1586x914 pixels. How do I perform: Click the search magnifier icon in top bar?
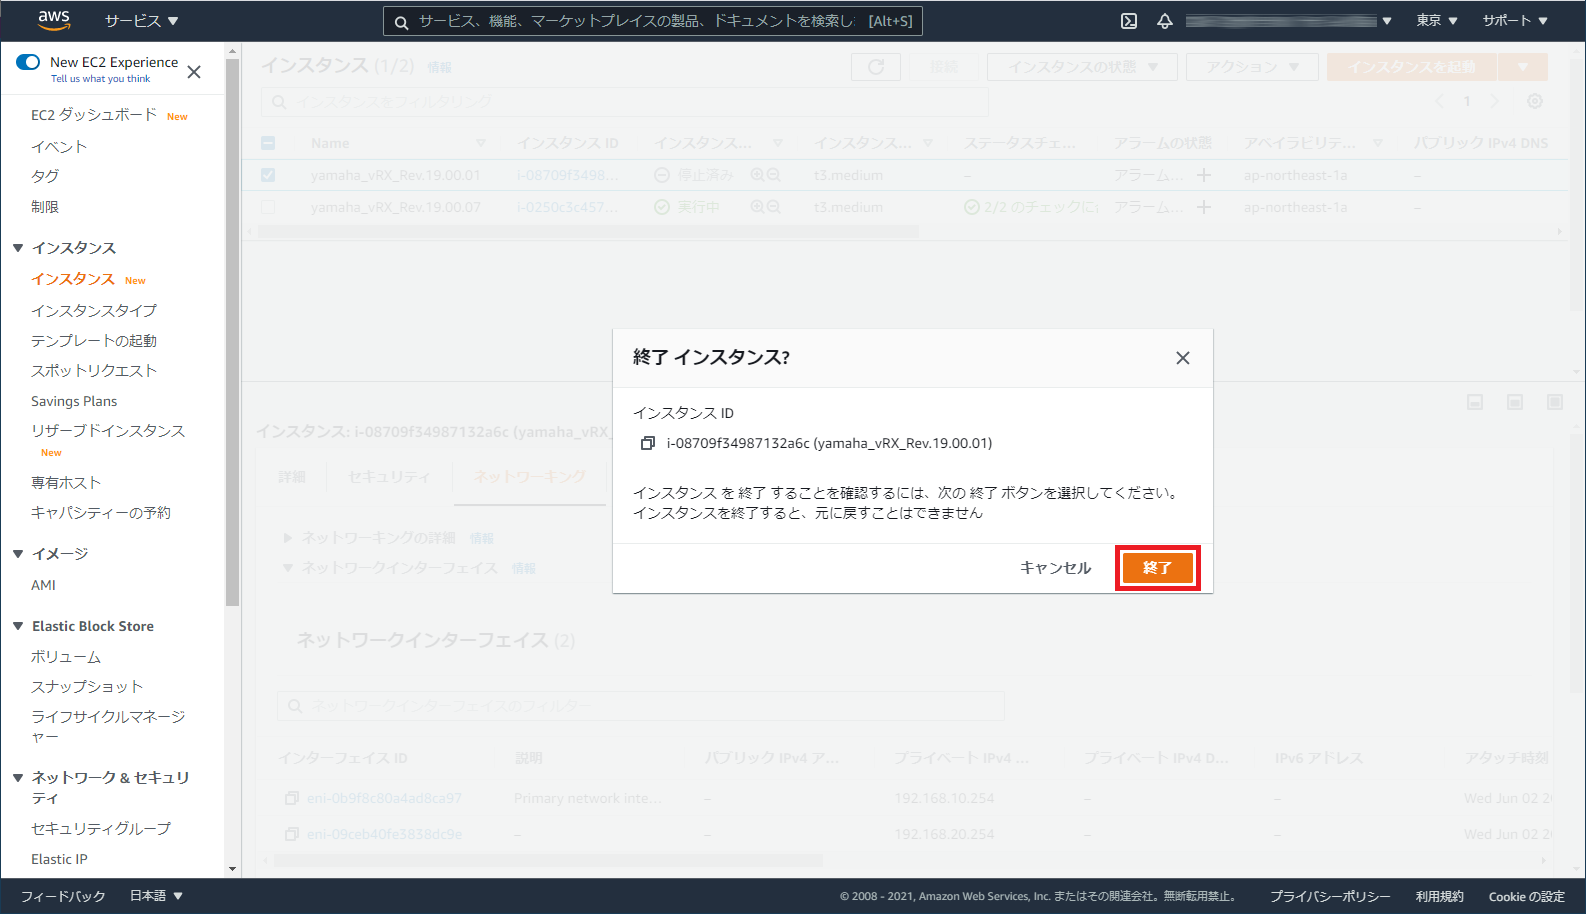(x=401, y=22)
